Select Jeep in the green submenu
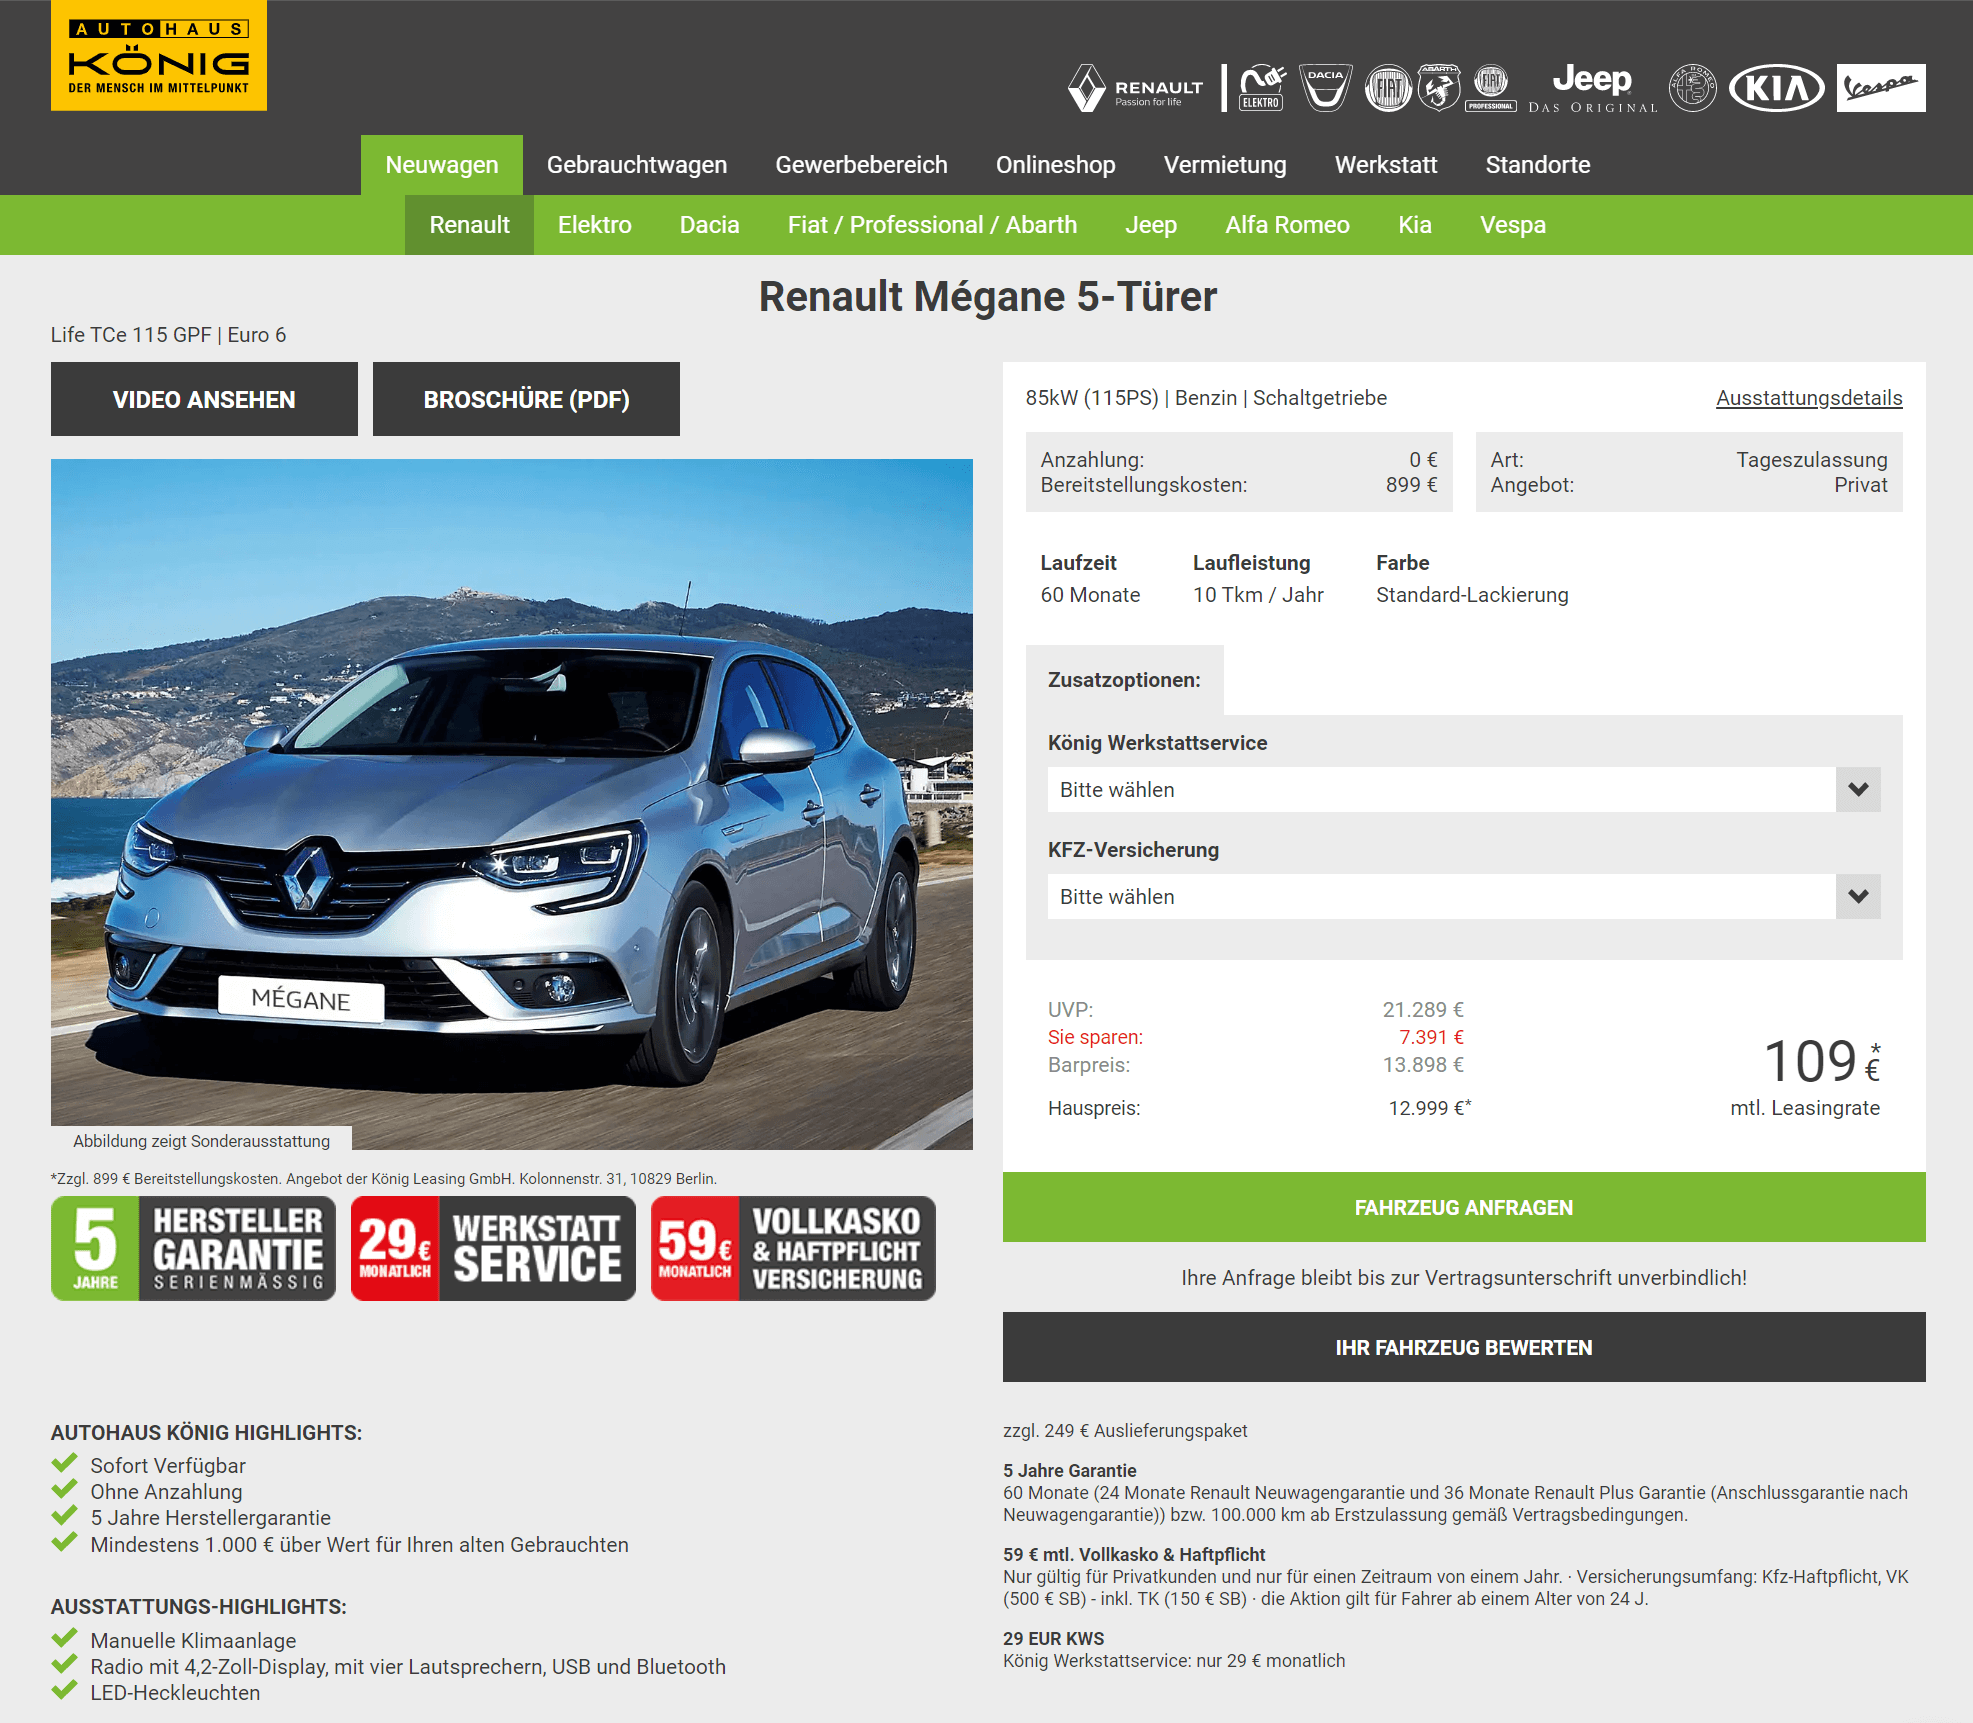 point(1151,225)
